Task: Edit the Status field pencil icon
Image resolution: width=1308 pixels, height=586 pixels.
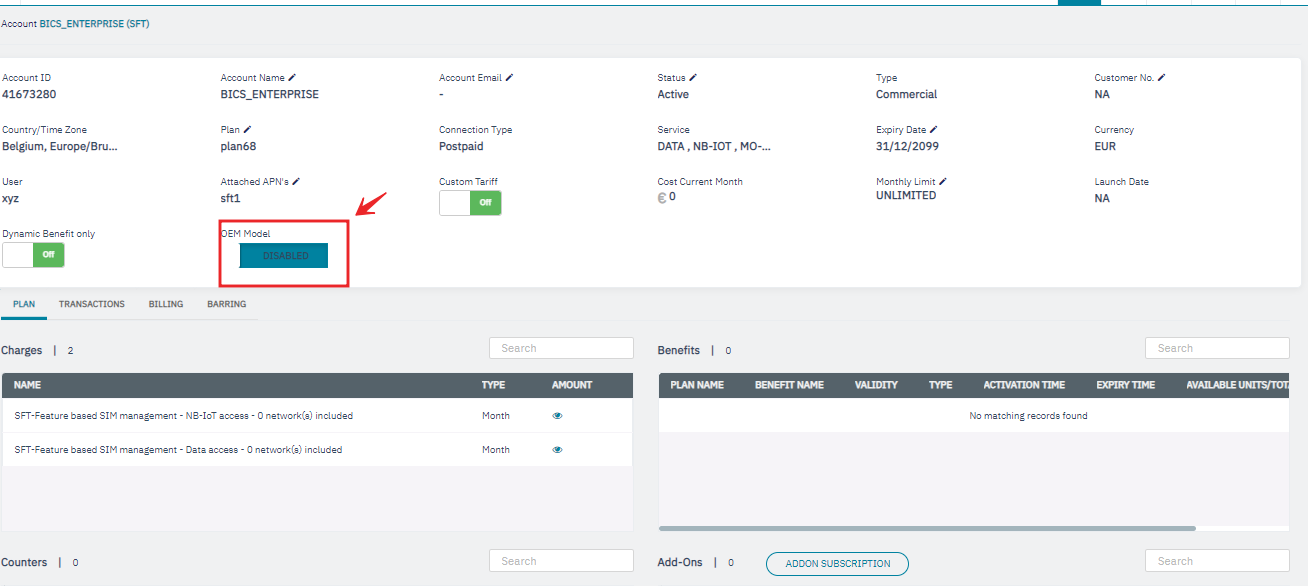Action: click(693, 78)
